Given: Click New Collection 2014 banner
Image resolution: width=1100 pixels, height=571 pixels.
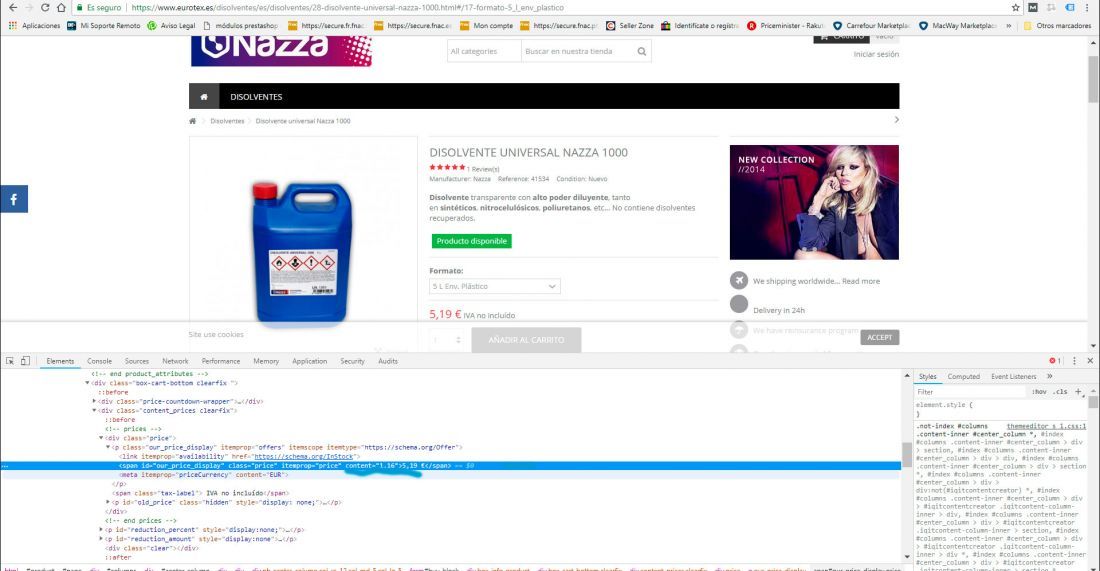Looking at the screenshot, I should click(814, 202).
